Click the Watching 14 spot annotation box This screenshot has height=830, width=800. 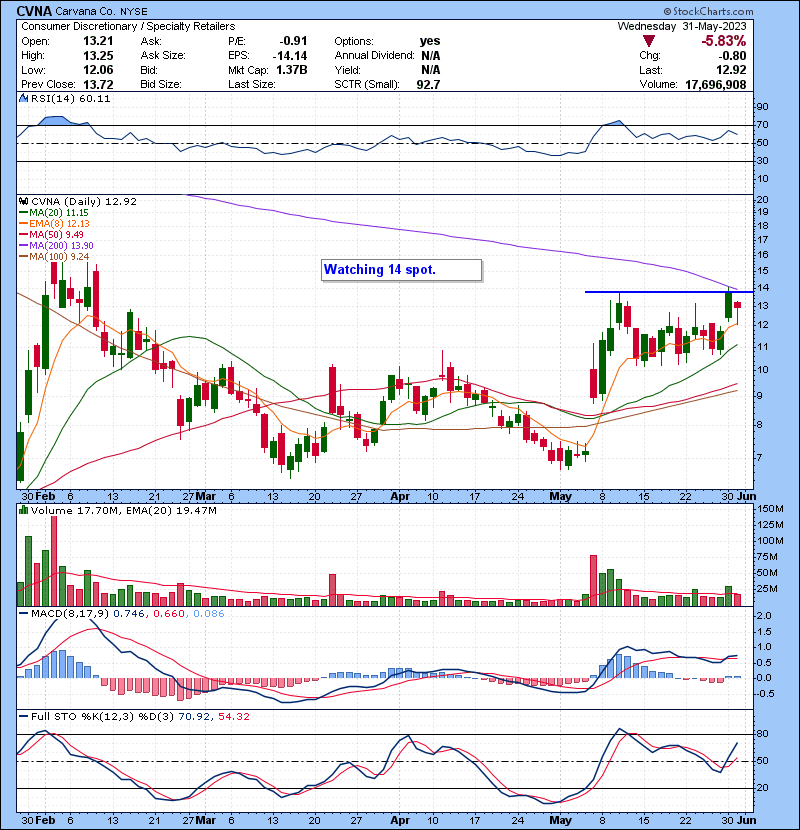[401, 269]
